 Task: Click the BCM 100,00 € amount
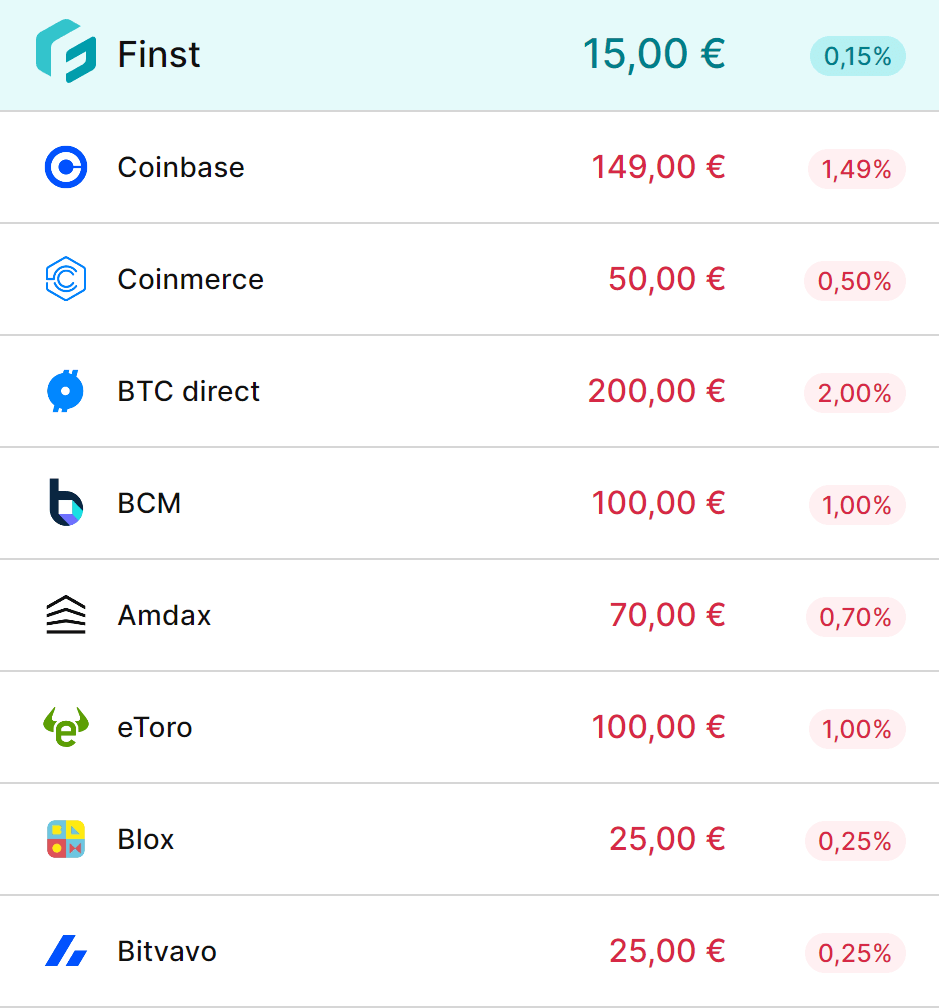coord(658,502)
